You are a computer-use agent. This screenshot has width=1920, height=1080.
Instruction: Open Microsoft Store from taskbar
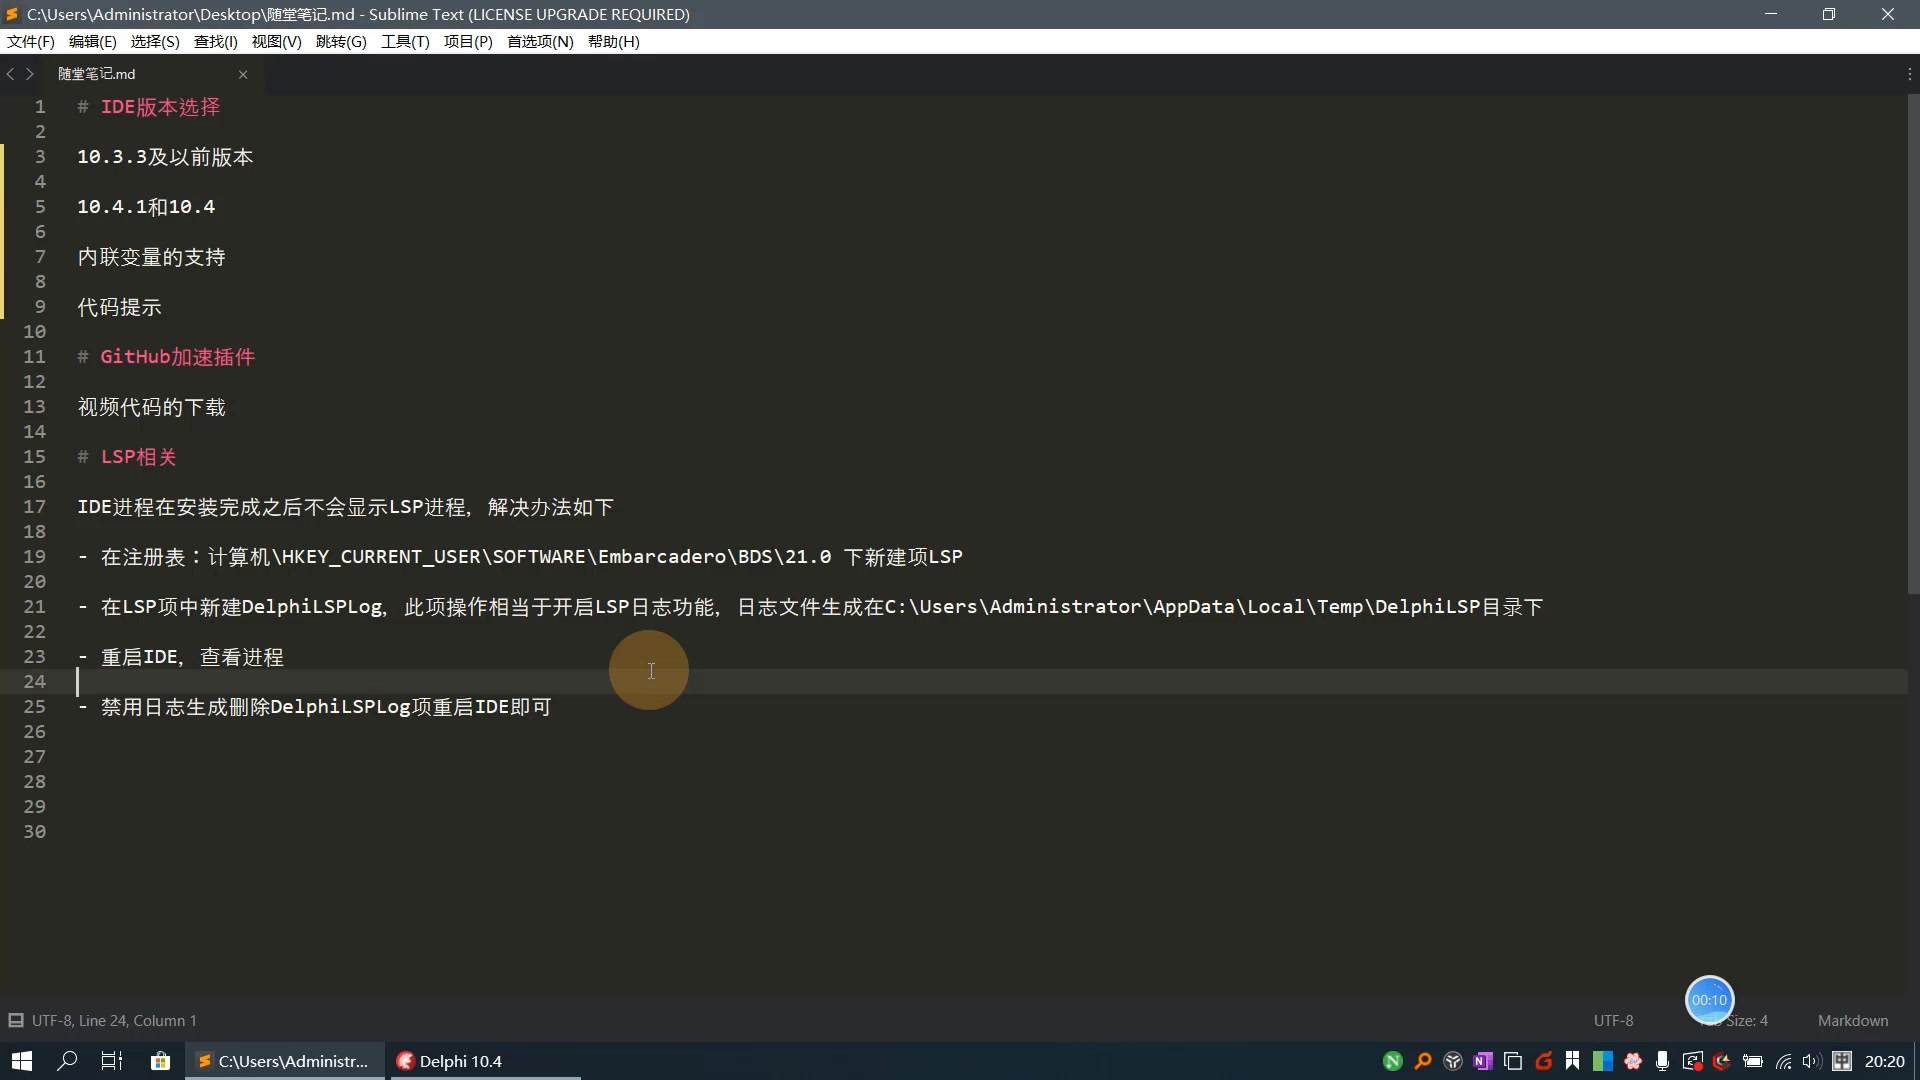coord(160,1061)
